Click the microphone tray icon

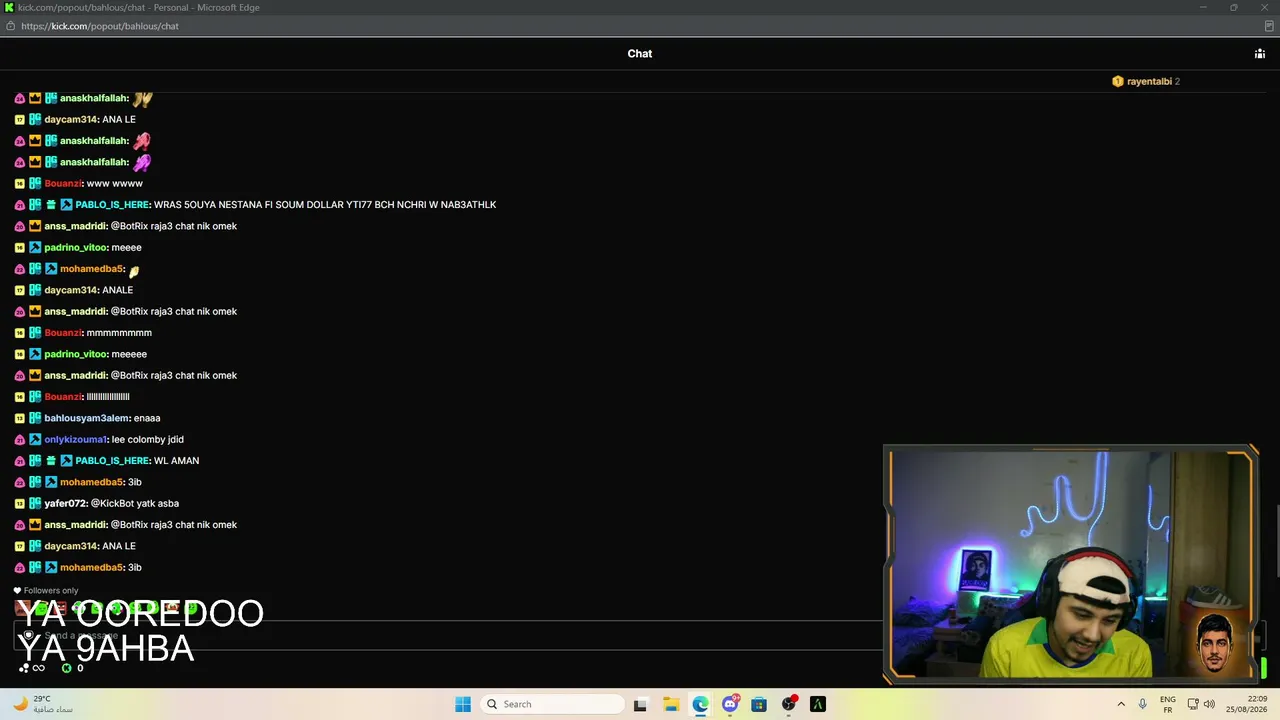(1143, 704)
